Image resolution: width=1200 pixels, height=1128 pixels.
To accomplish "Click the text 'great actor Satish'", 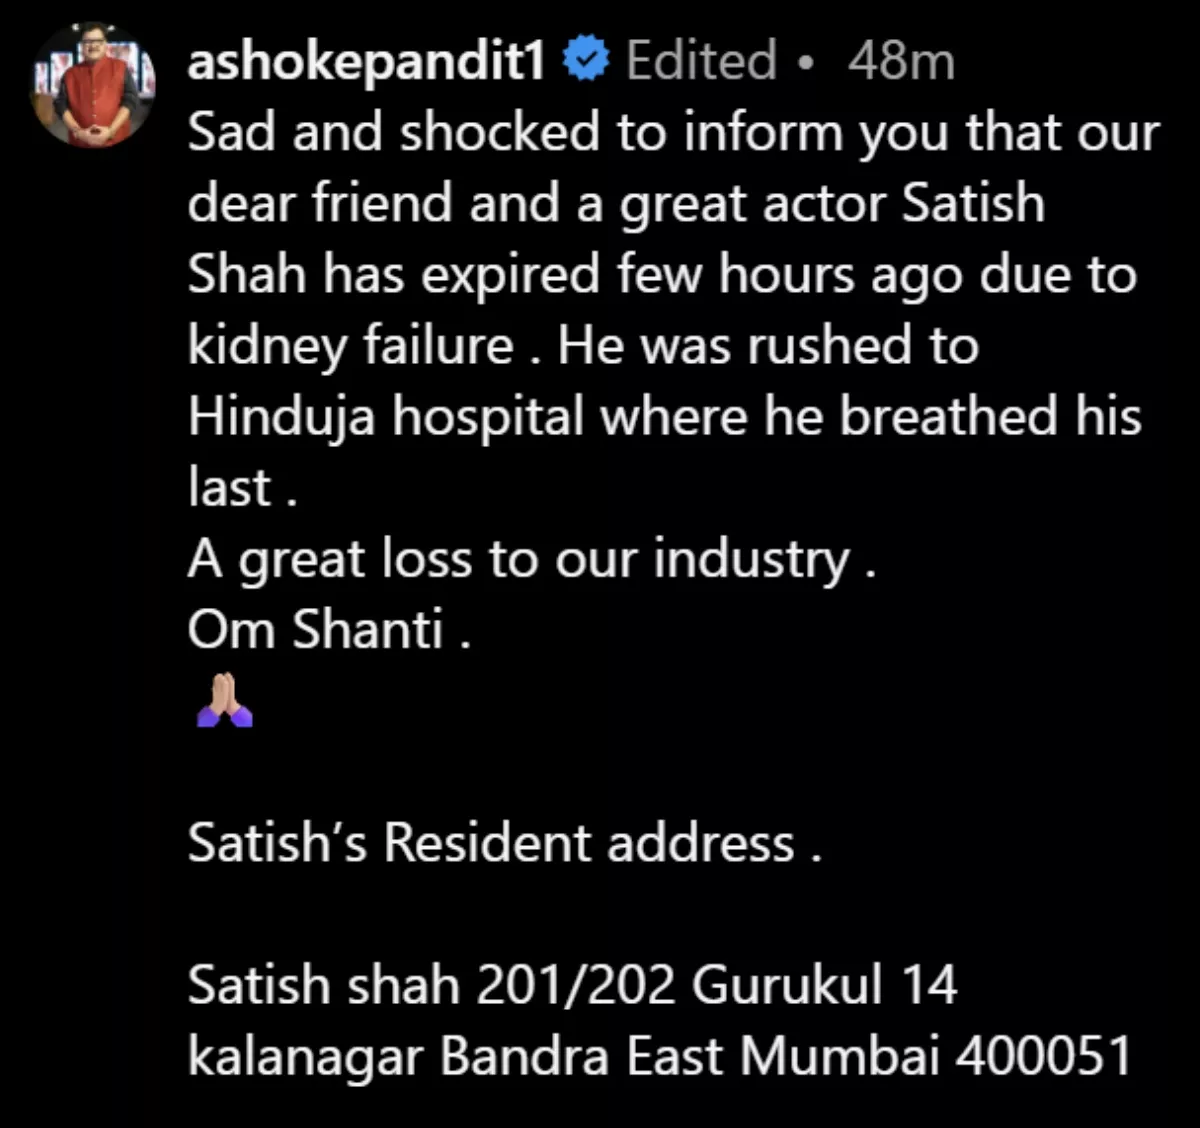I will click(x=832, y=205).
